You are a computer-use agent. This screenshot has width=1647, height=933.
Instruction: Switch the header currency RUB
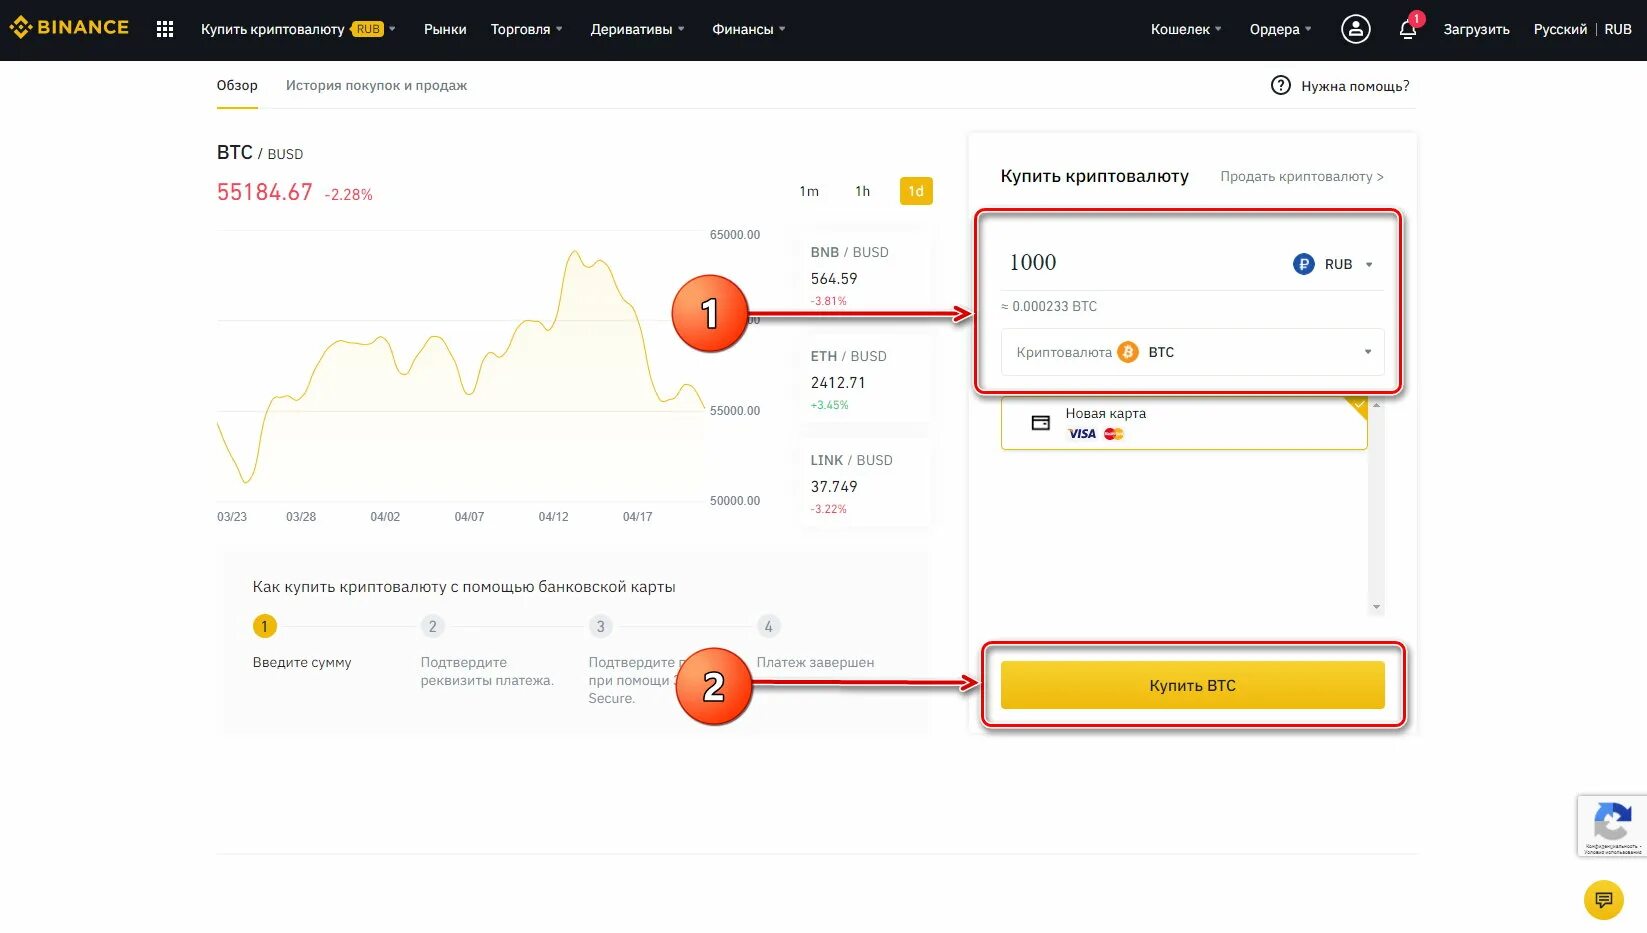click(x=1618, y=29)
